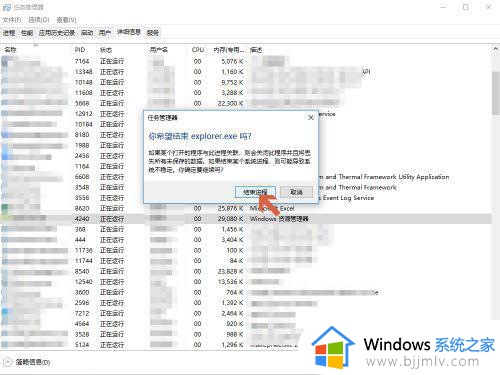Click the explorer icon in row 4240
This screenshot has height=375, width=500.
click(5, 219)
